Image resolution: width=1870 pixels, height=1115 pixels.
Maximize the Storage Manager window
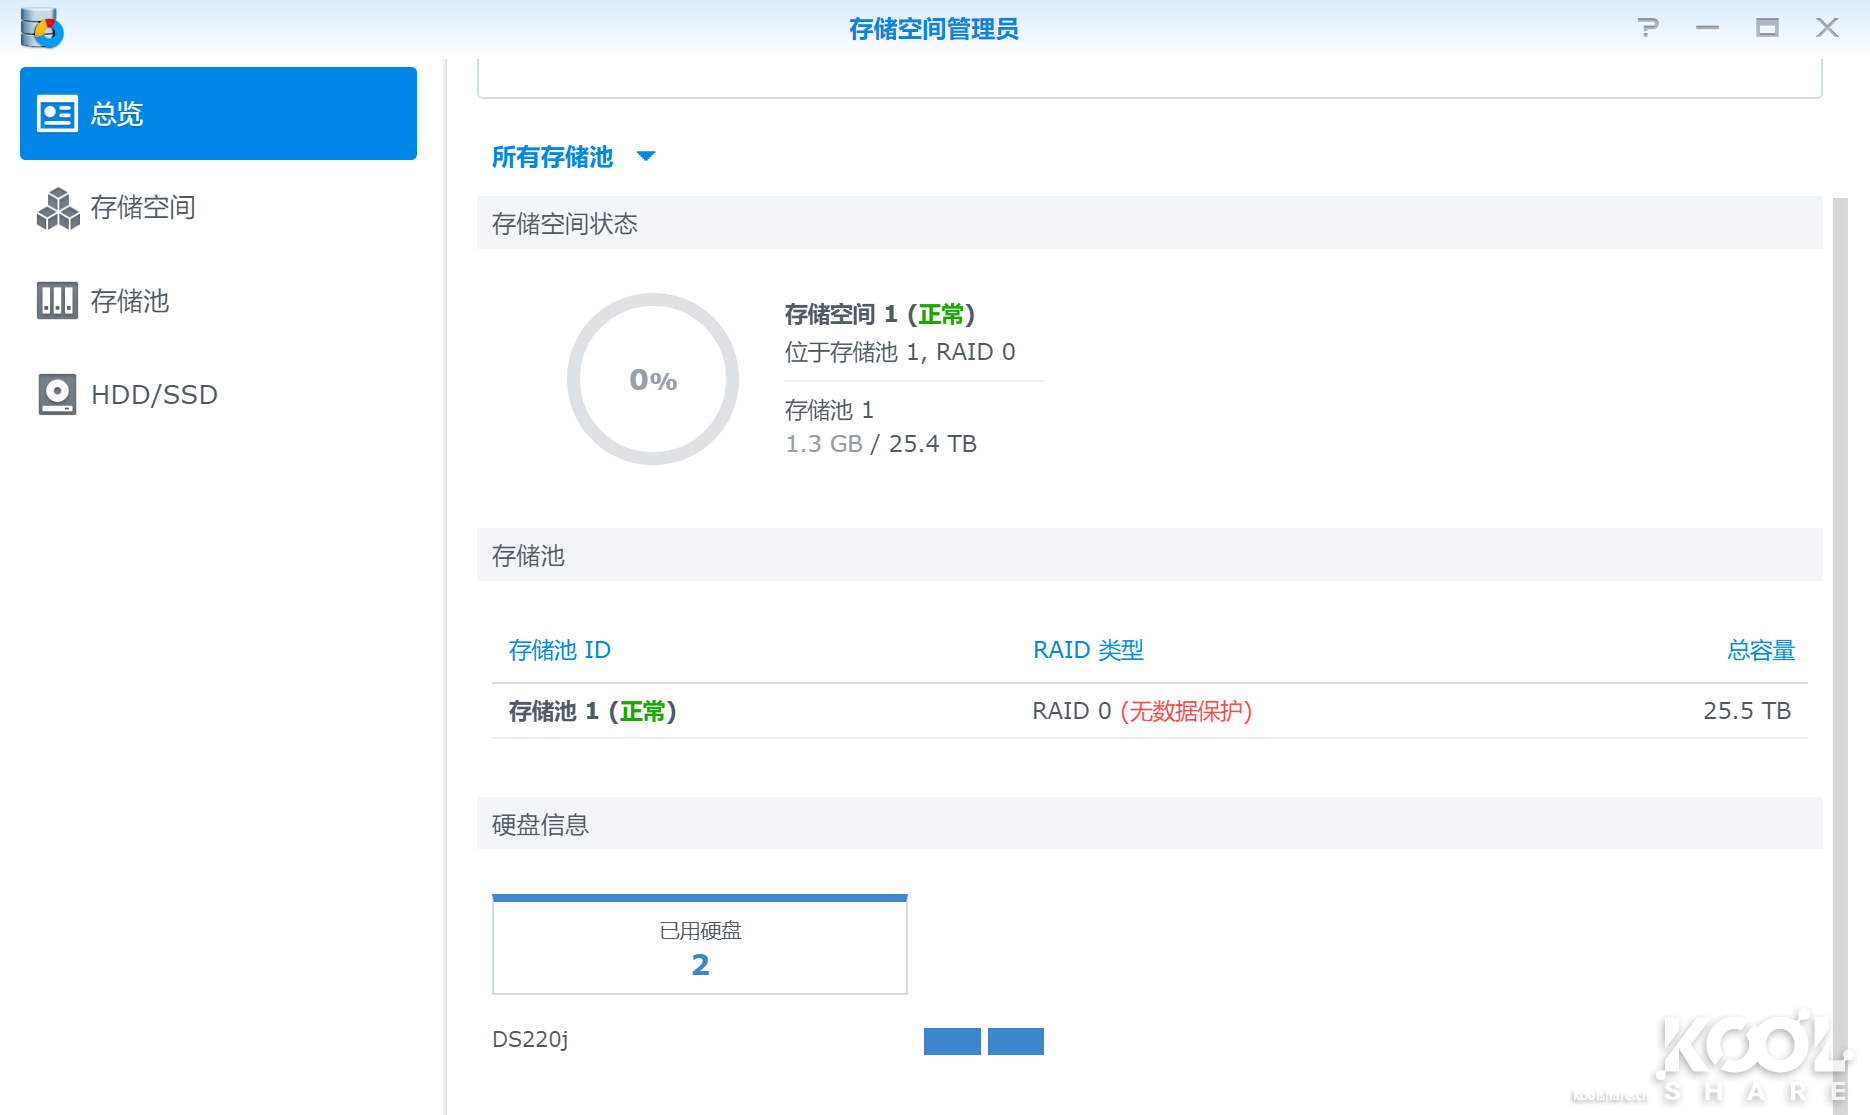[1767, 28]
